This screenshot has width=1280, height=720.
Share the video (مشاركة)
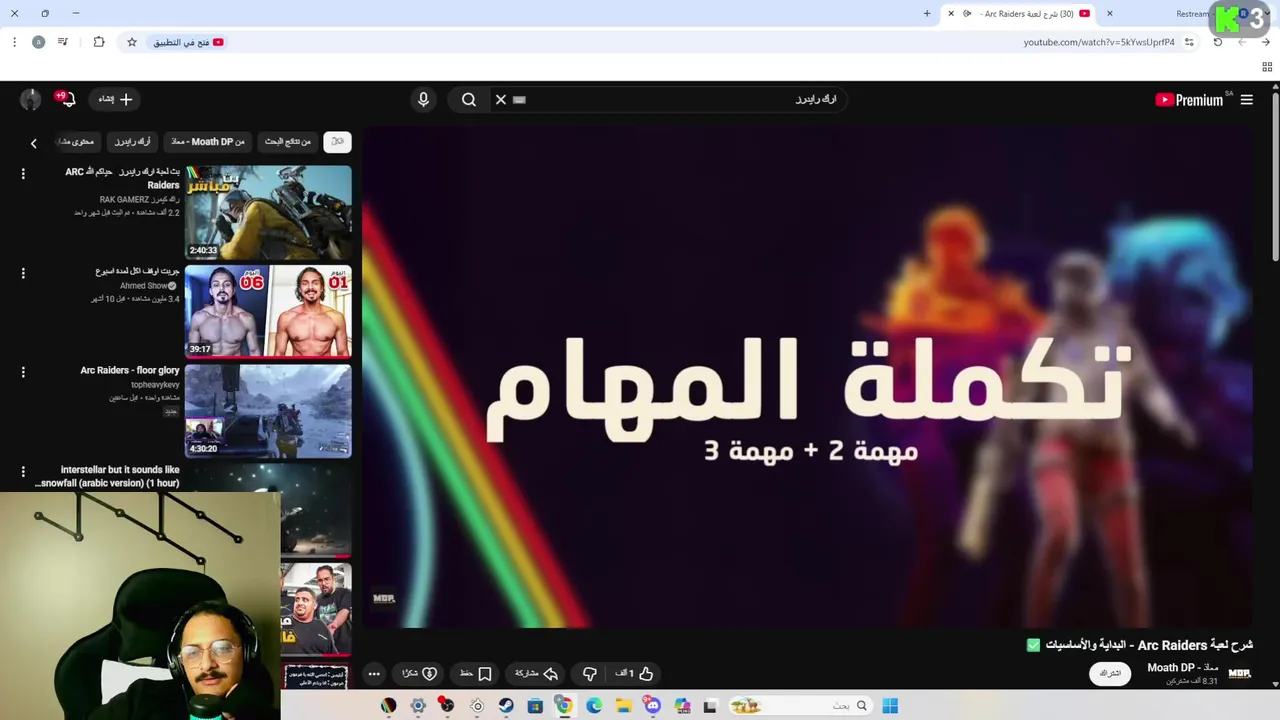click(536, 673)
